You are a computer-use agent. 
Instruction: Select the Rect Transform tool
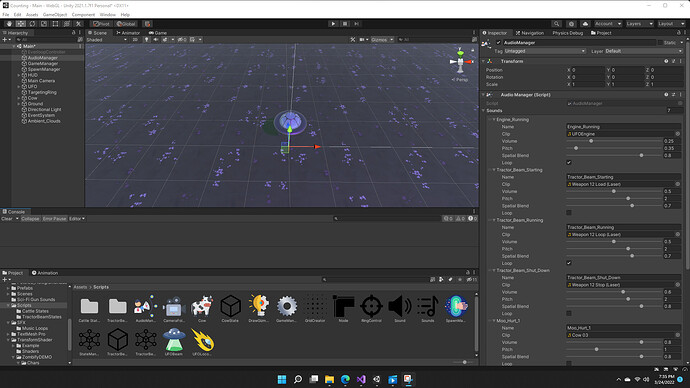55,24
